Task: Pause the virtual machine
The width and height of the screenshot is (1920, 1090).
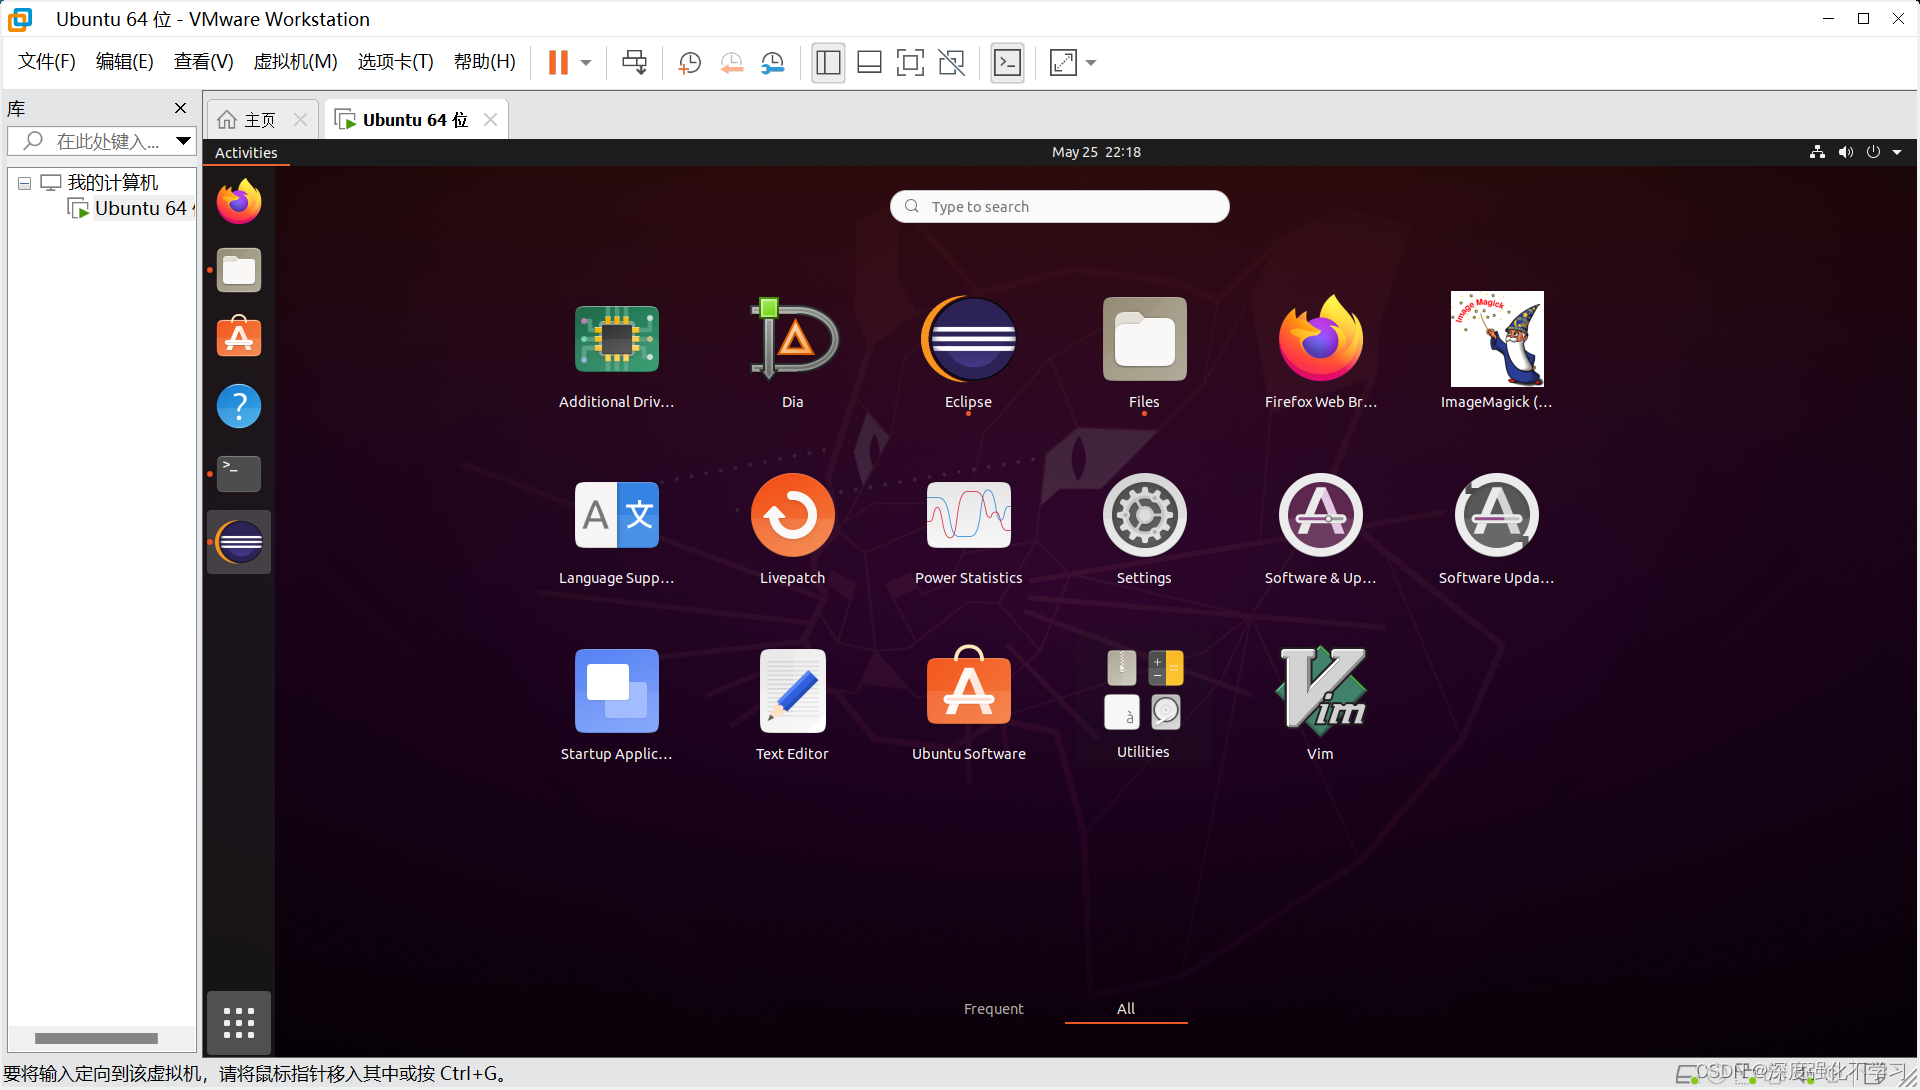Action: pos(558,62)
